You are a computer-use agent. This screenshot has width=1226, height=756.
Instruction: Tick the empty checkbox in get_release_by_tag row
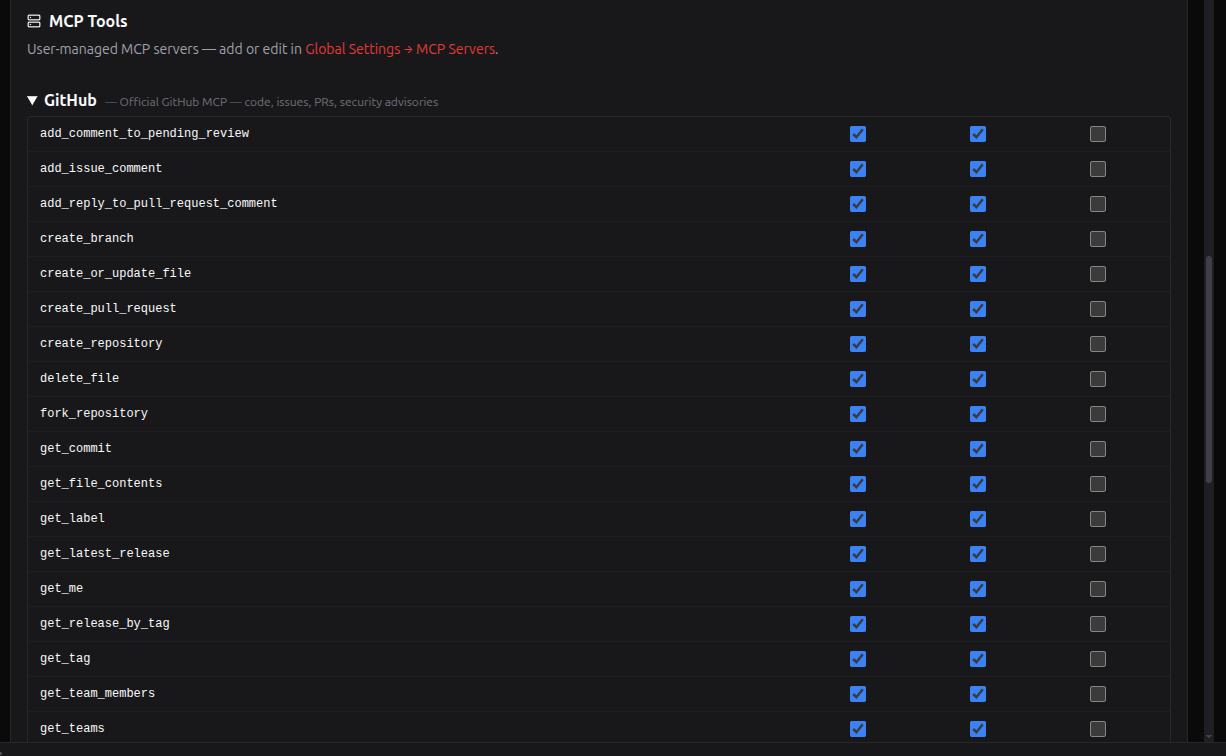(x=1098, y=624)
